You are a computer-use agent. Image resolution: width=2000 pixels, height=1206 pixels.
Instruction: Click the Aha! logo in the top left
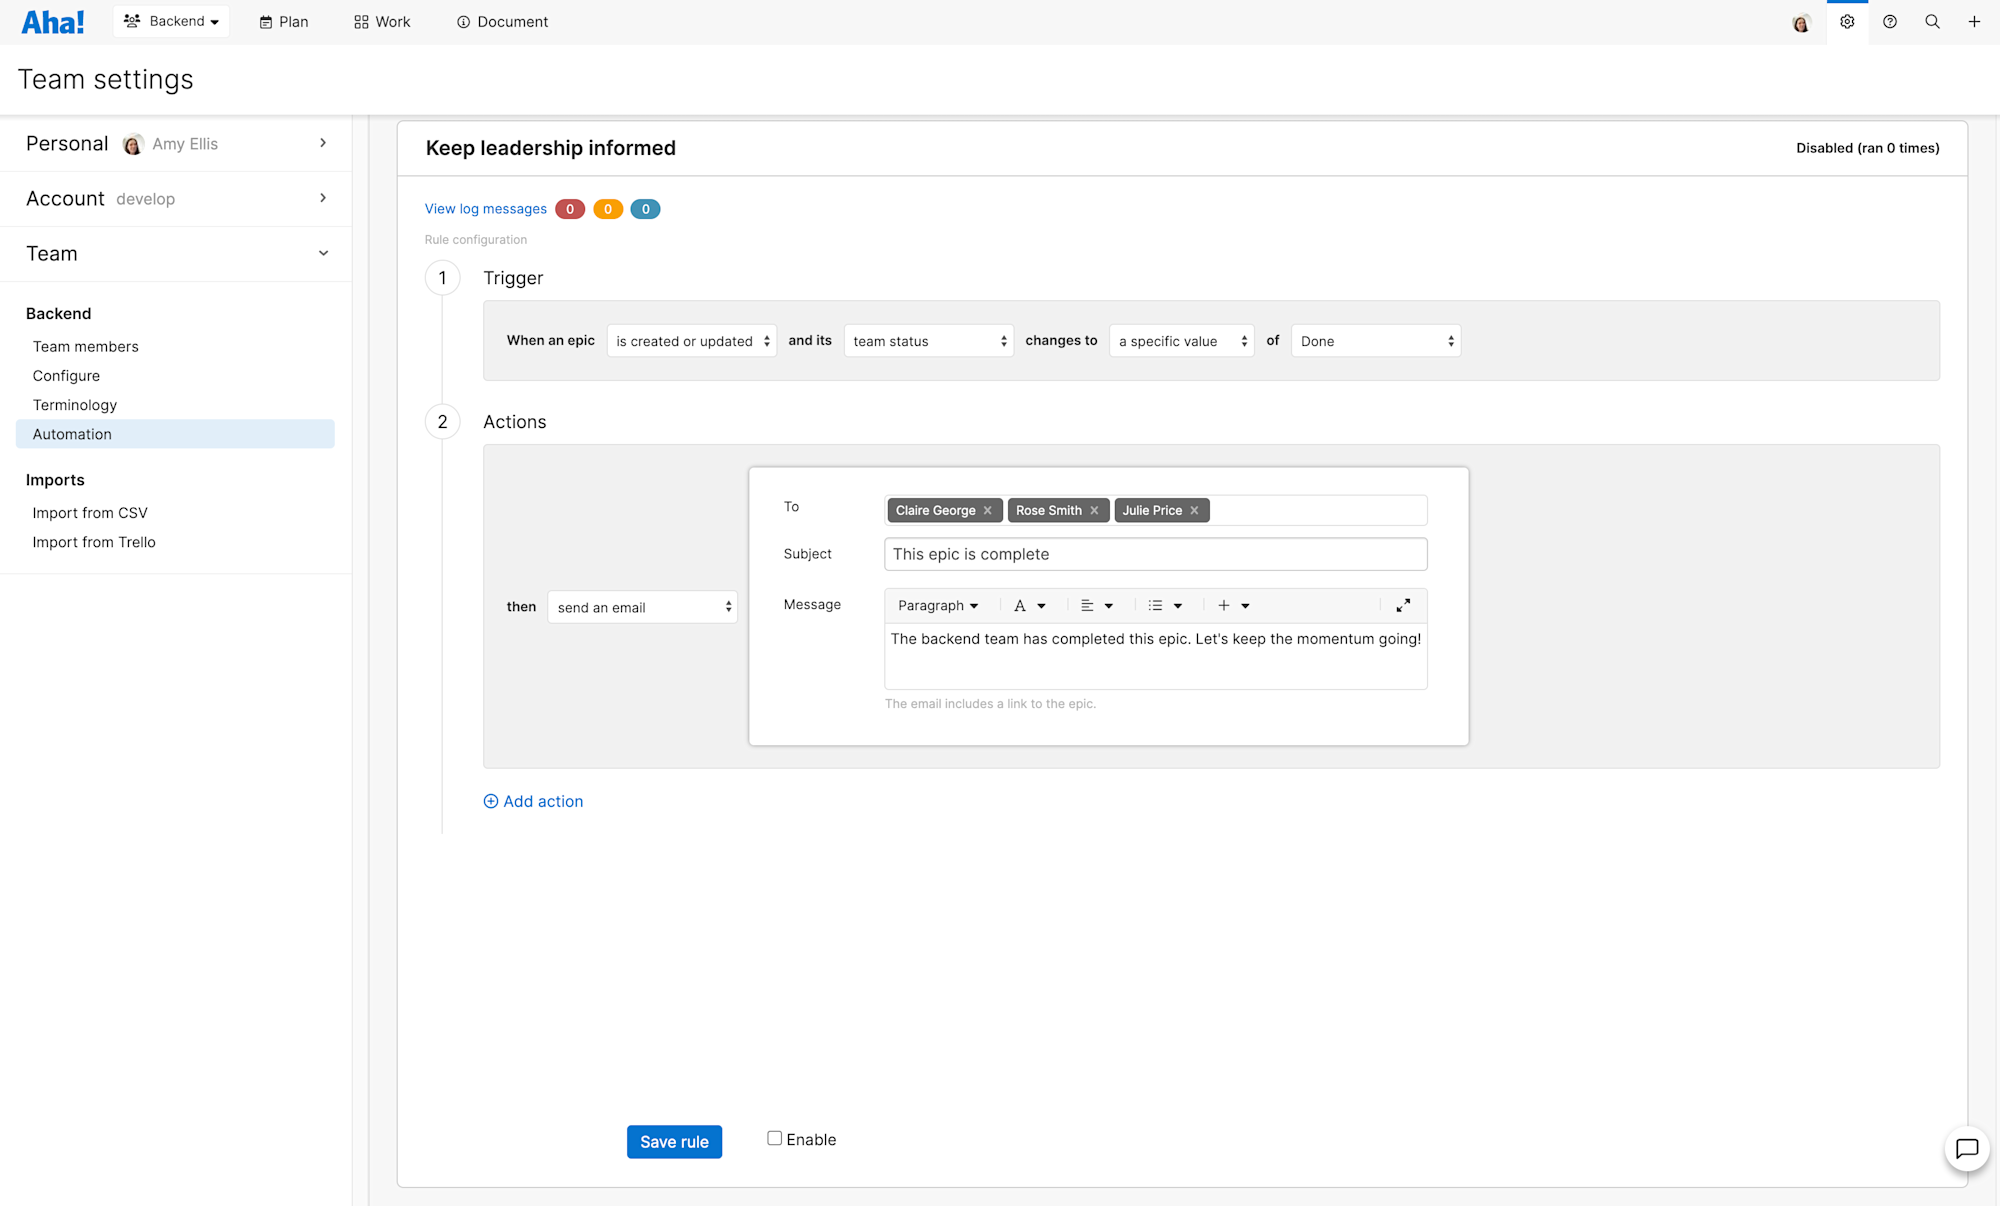tap(52, 21)
